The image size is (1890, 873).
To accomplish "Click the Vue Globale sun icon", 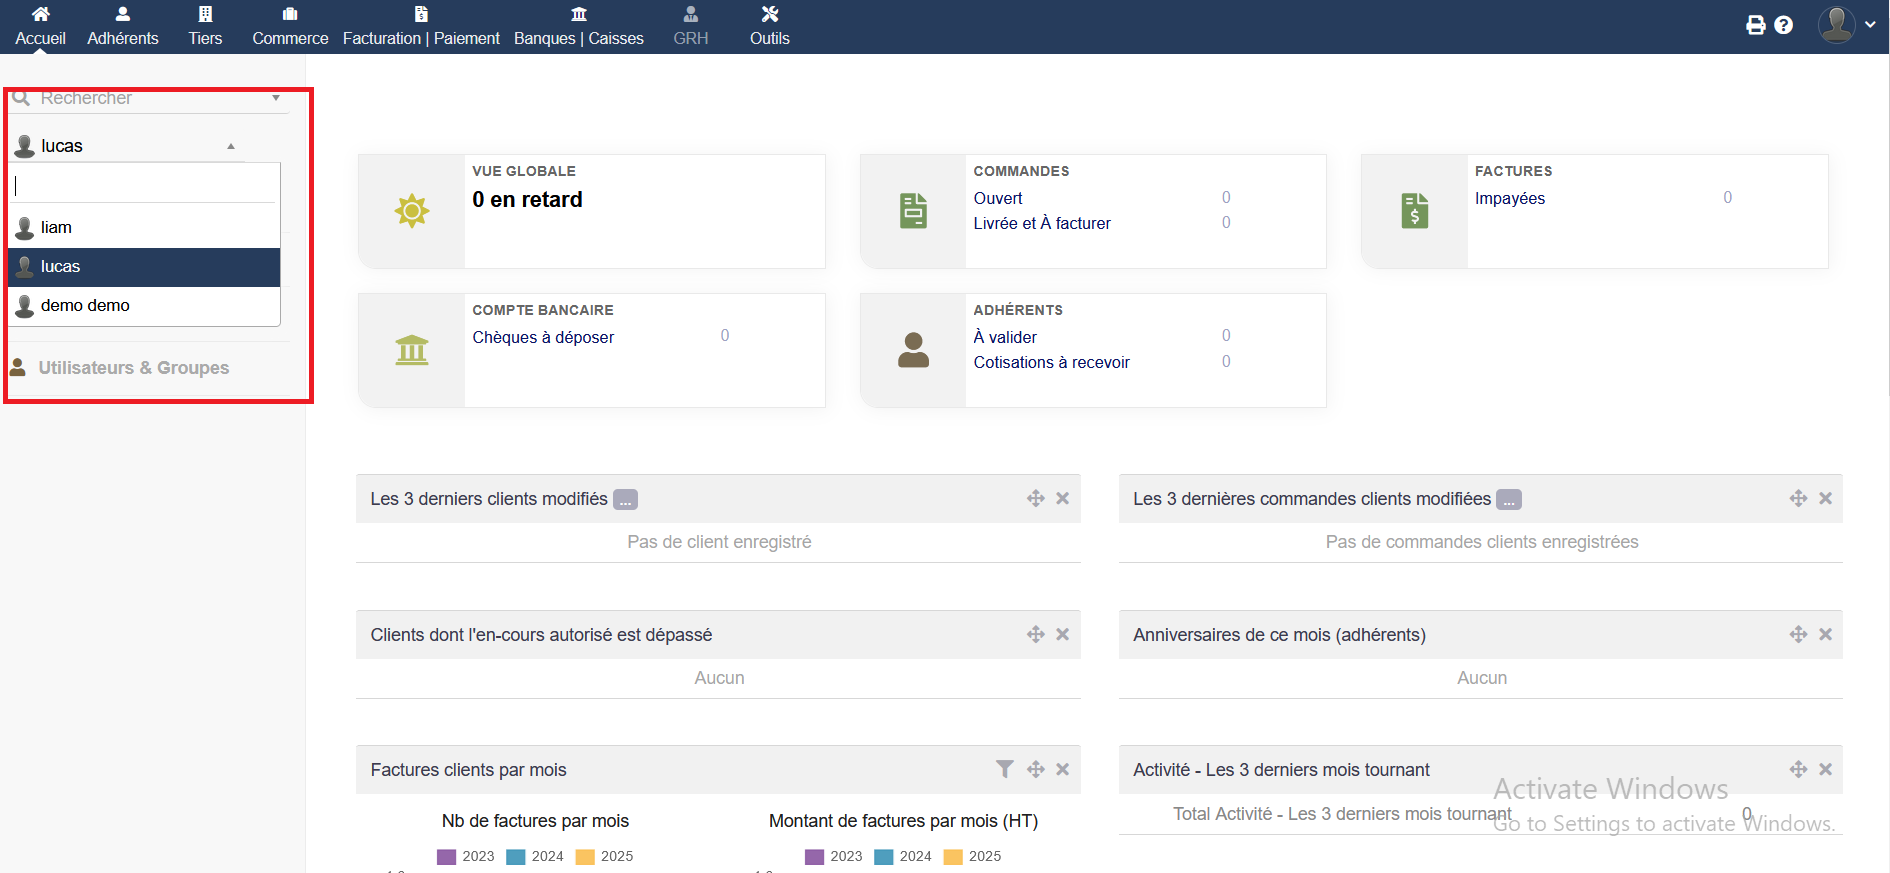I will [411, 211].
